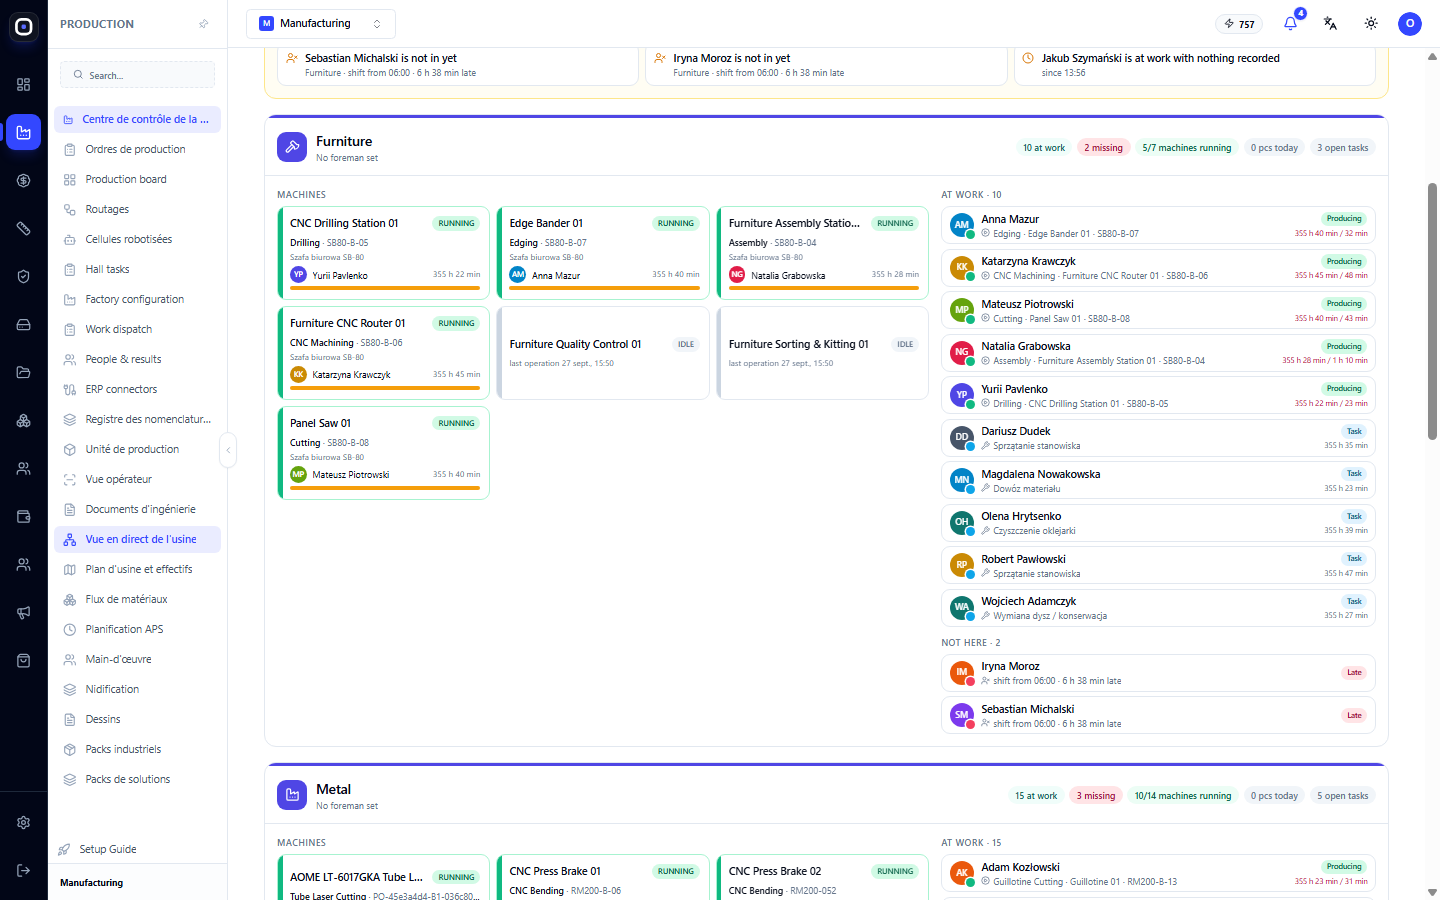
Task: Click the settings gear in left rail
Action: coord(24,822)
